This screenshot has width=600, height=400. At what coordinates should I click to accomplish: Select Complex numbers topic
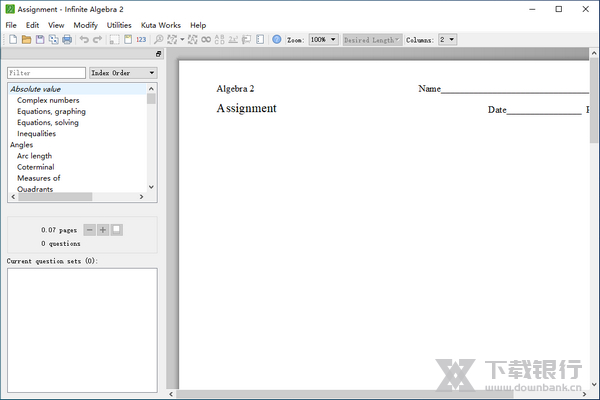tap(48, 100)
